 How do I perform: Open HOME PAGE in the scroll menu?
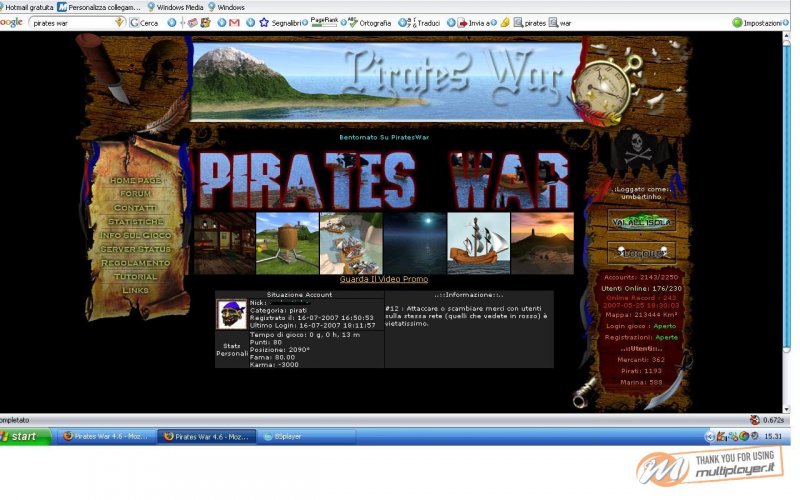(135, 180)
